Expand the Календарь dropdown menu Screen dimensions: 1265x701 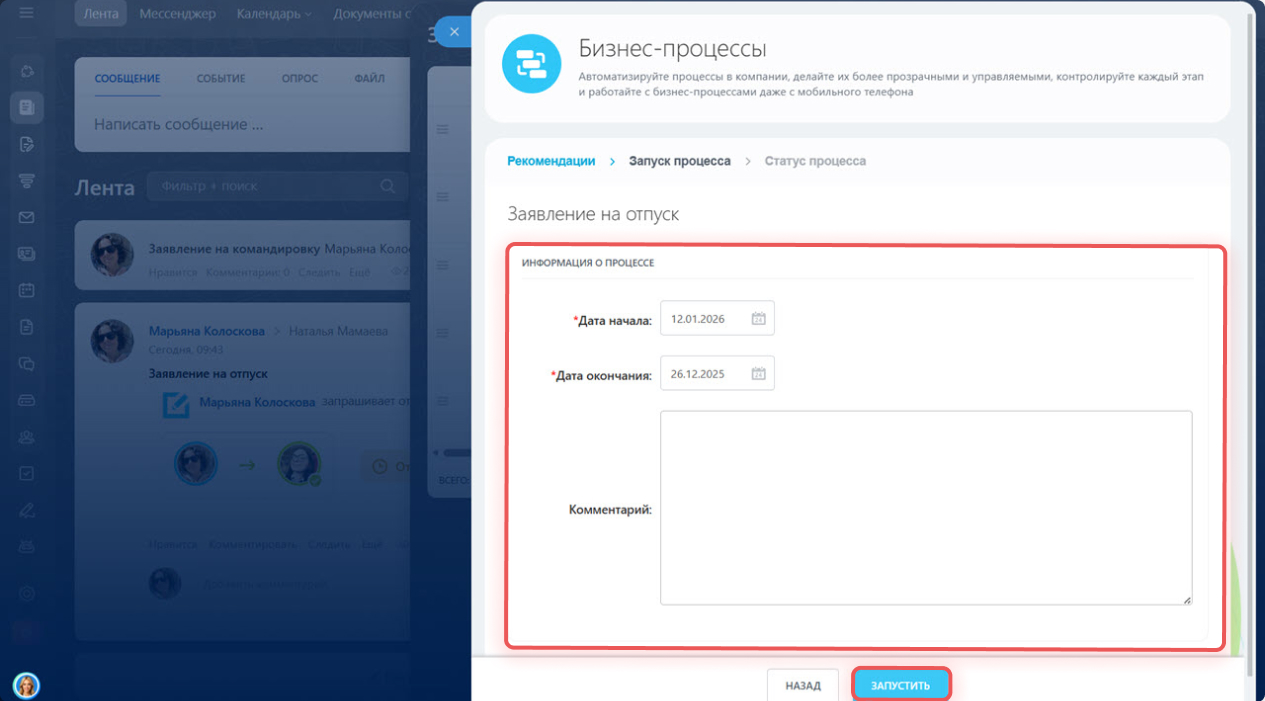274,14
